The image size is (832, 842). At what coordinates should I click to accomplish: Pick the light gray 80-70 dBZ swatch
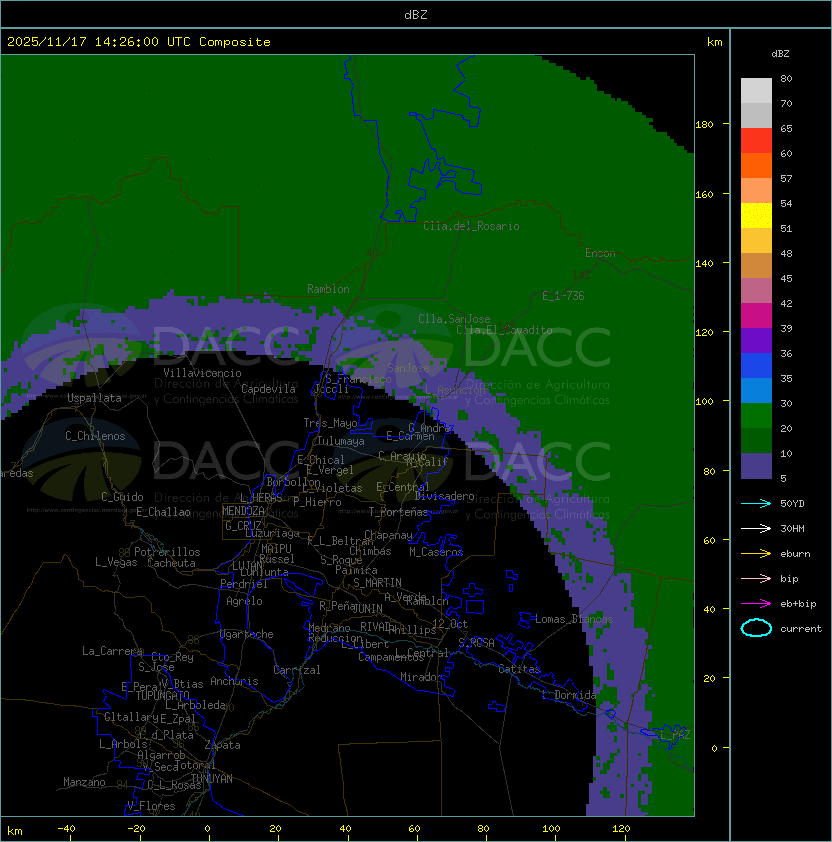756,90
